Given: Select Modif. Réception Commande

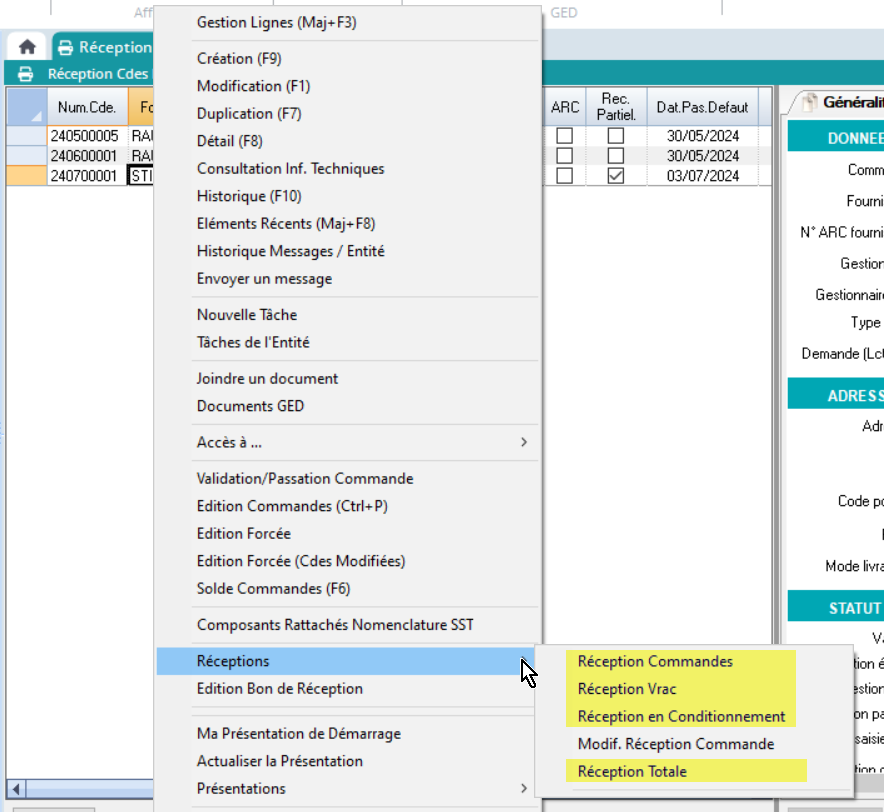Looking at the screenshot, I should (x=676, y=744).
